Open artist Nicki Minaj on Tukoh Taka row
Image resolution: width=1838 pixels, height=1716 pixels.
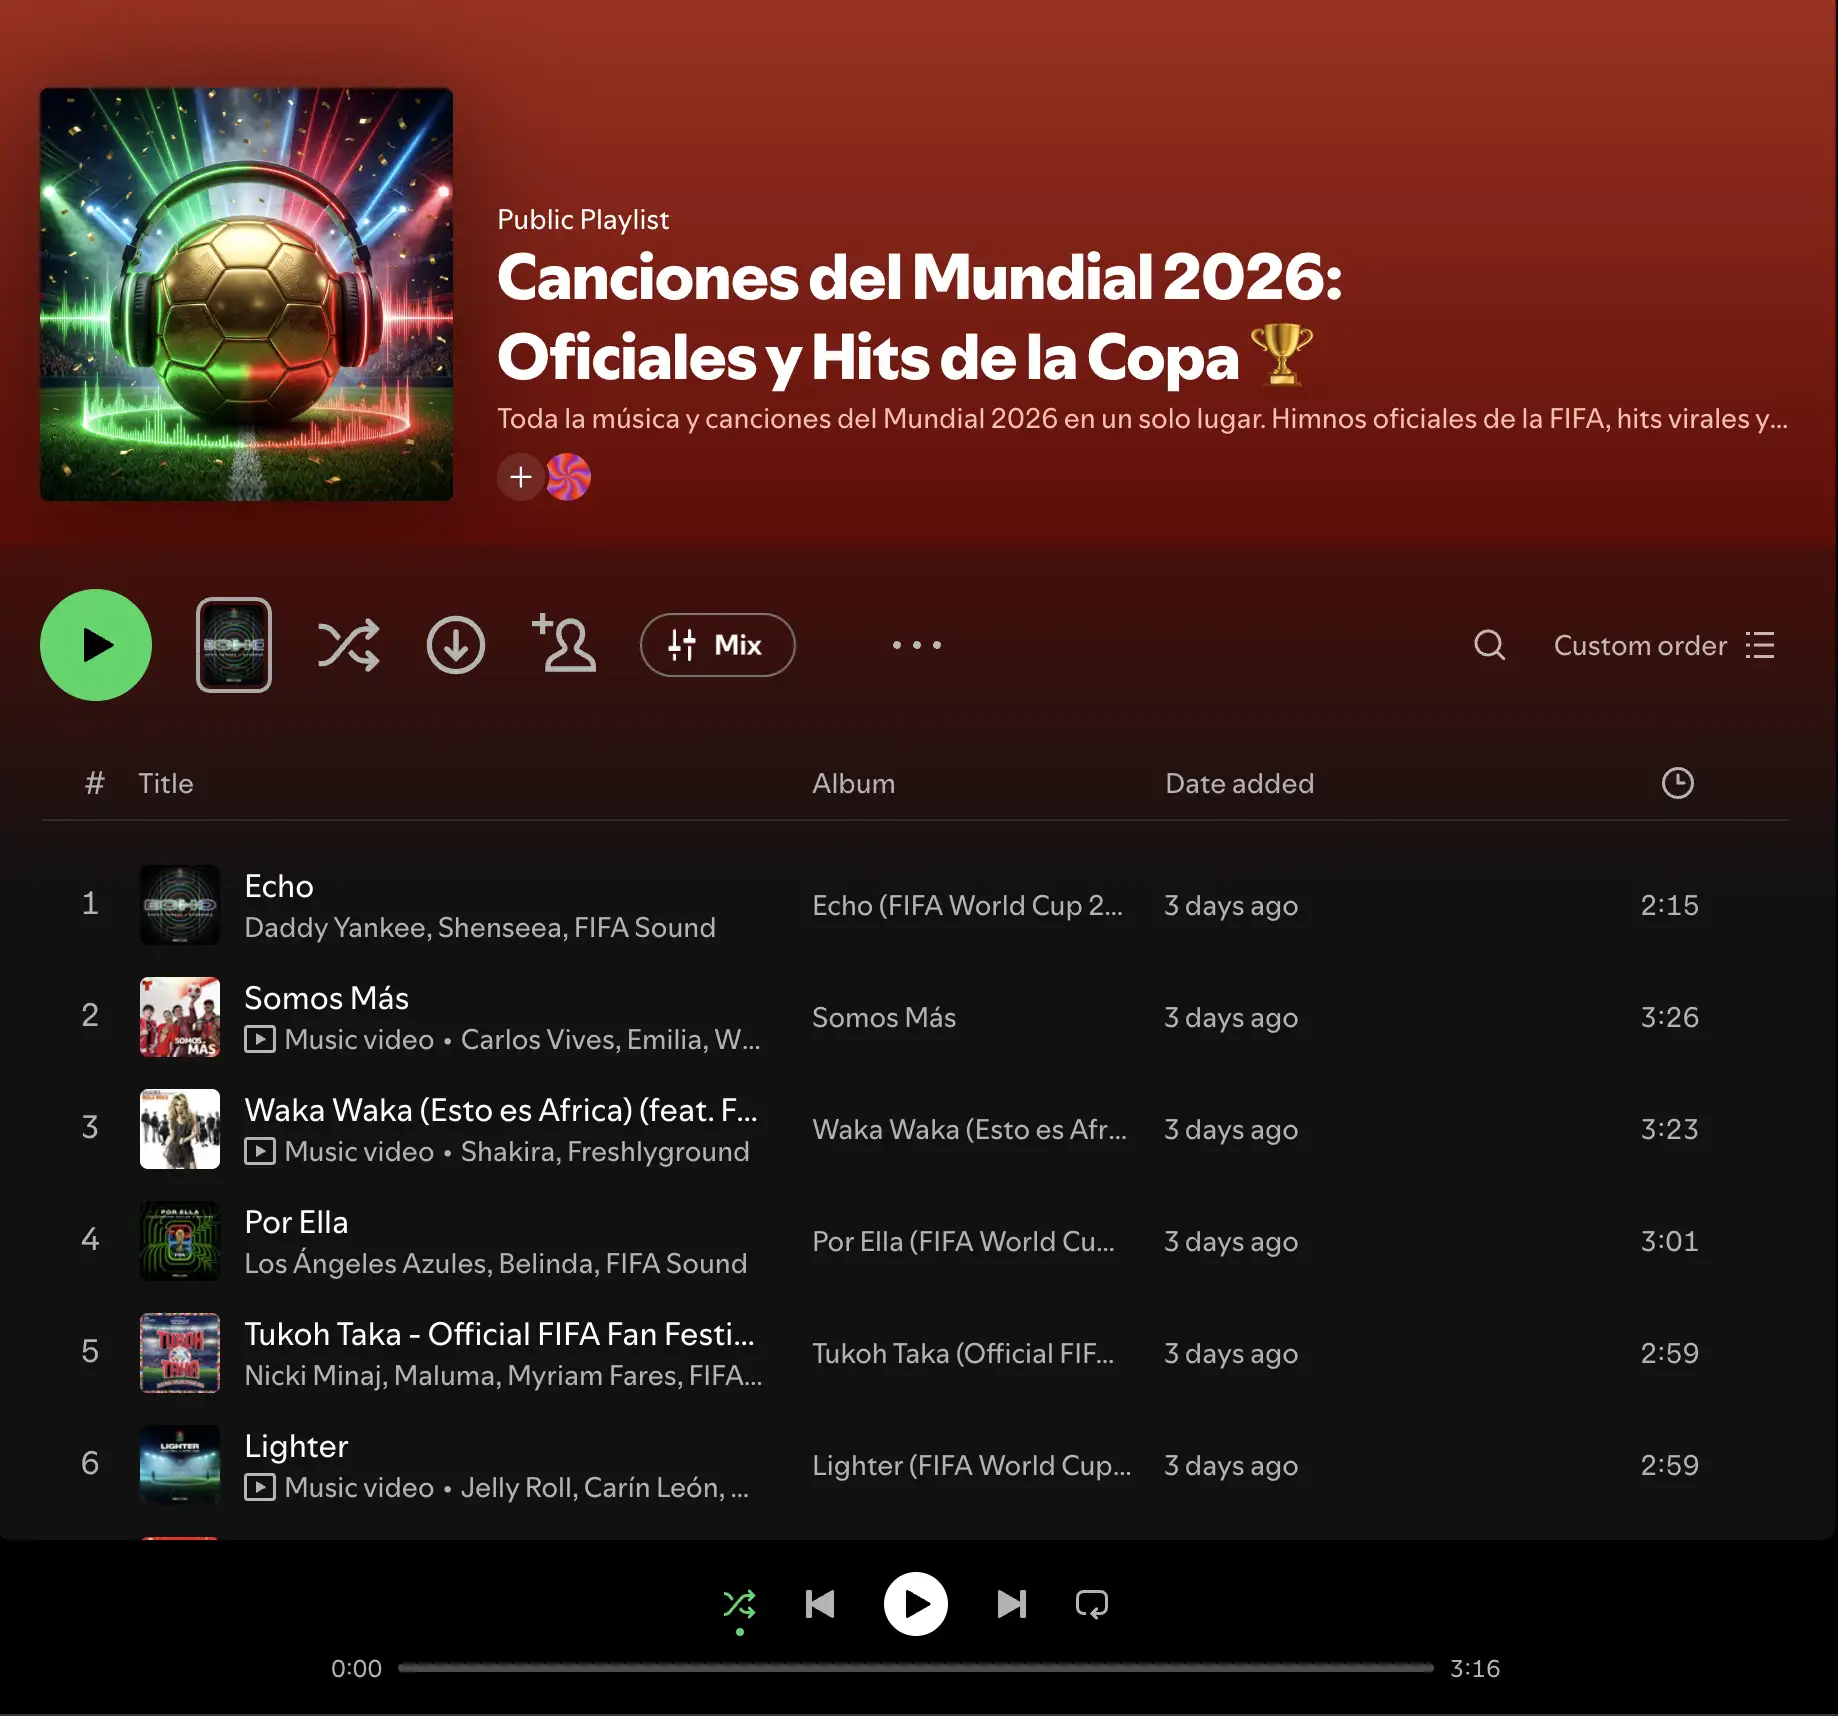point(314,1375)
